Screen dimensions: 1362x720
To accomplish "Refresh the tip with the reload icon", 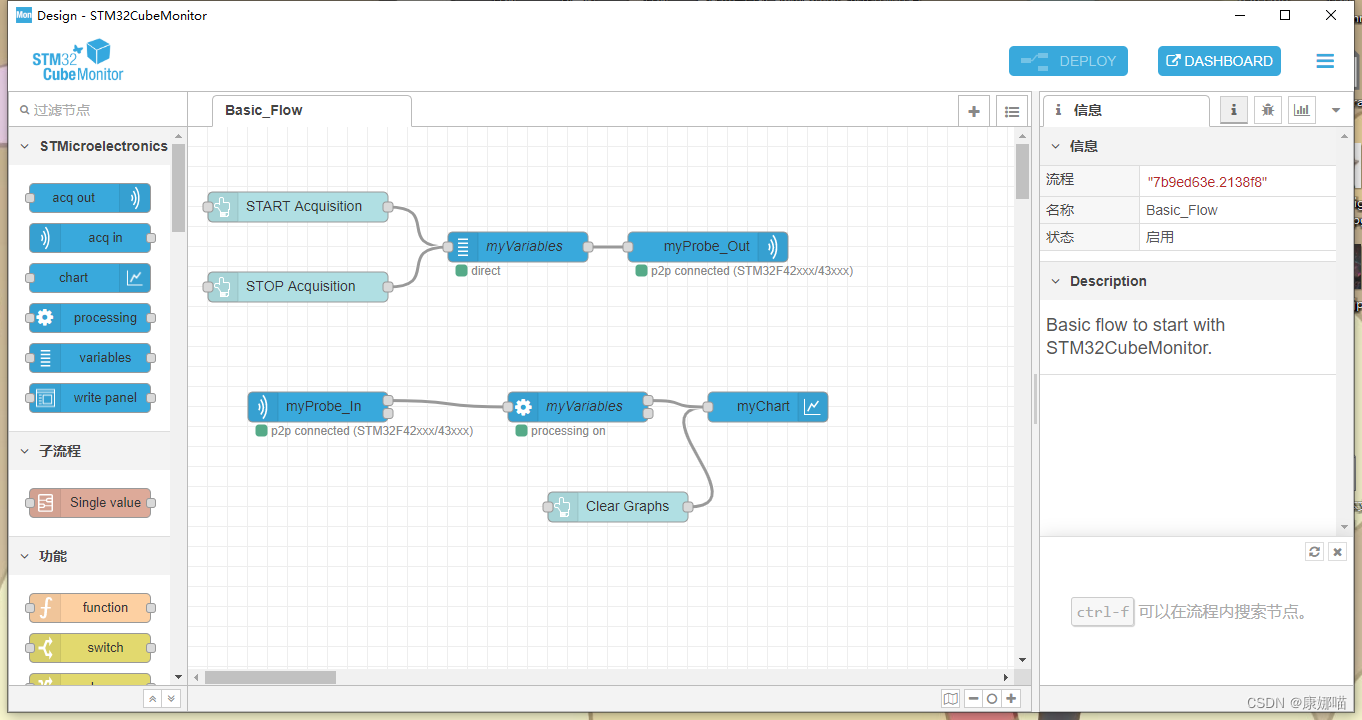I will (1315, 552).
